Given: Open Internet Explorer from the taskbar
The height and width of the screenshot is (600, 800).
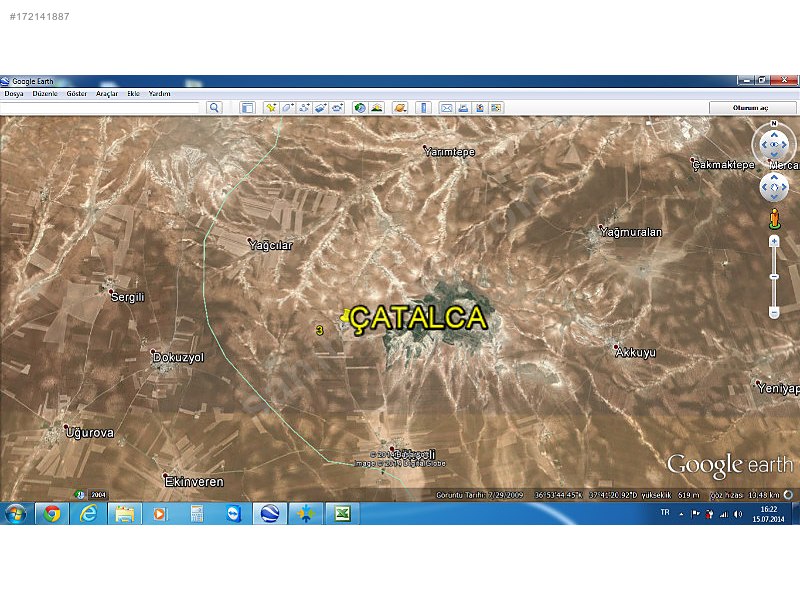Looking at the screenshot, I should tap(88, 514).
